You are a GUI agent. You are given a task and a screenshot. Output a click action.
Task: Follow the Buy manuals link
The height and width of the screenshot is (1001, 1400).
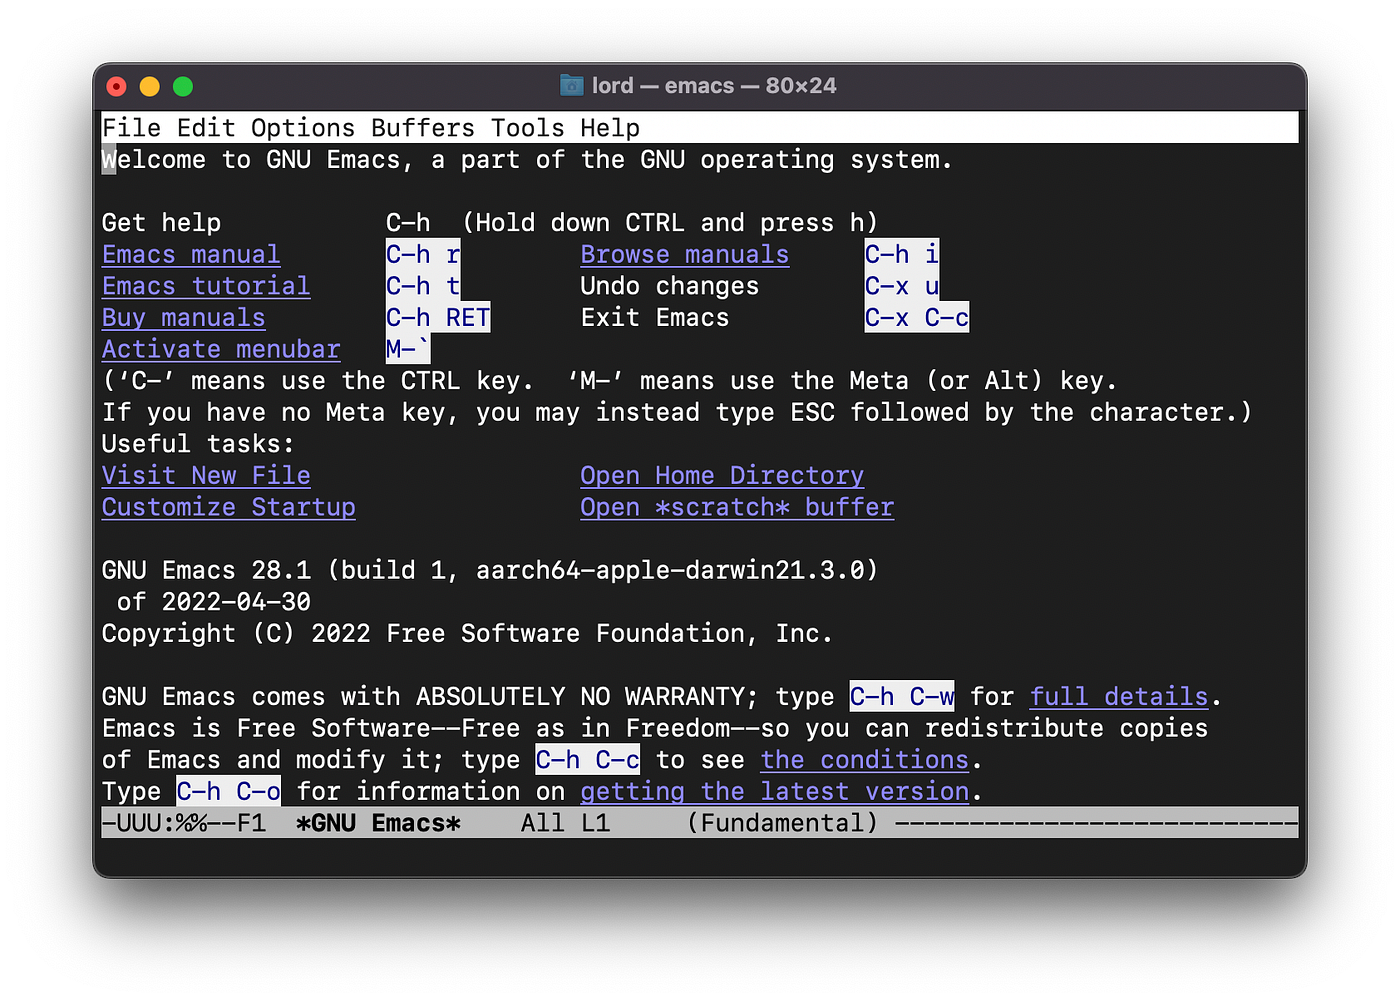click(183, 317)
